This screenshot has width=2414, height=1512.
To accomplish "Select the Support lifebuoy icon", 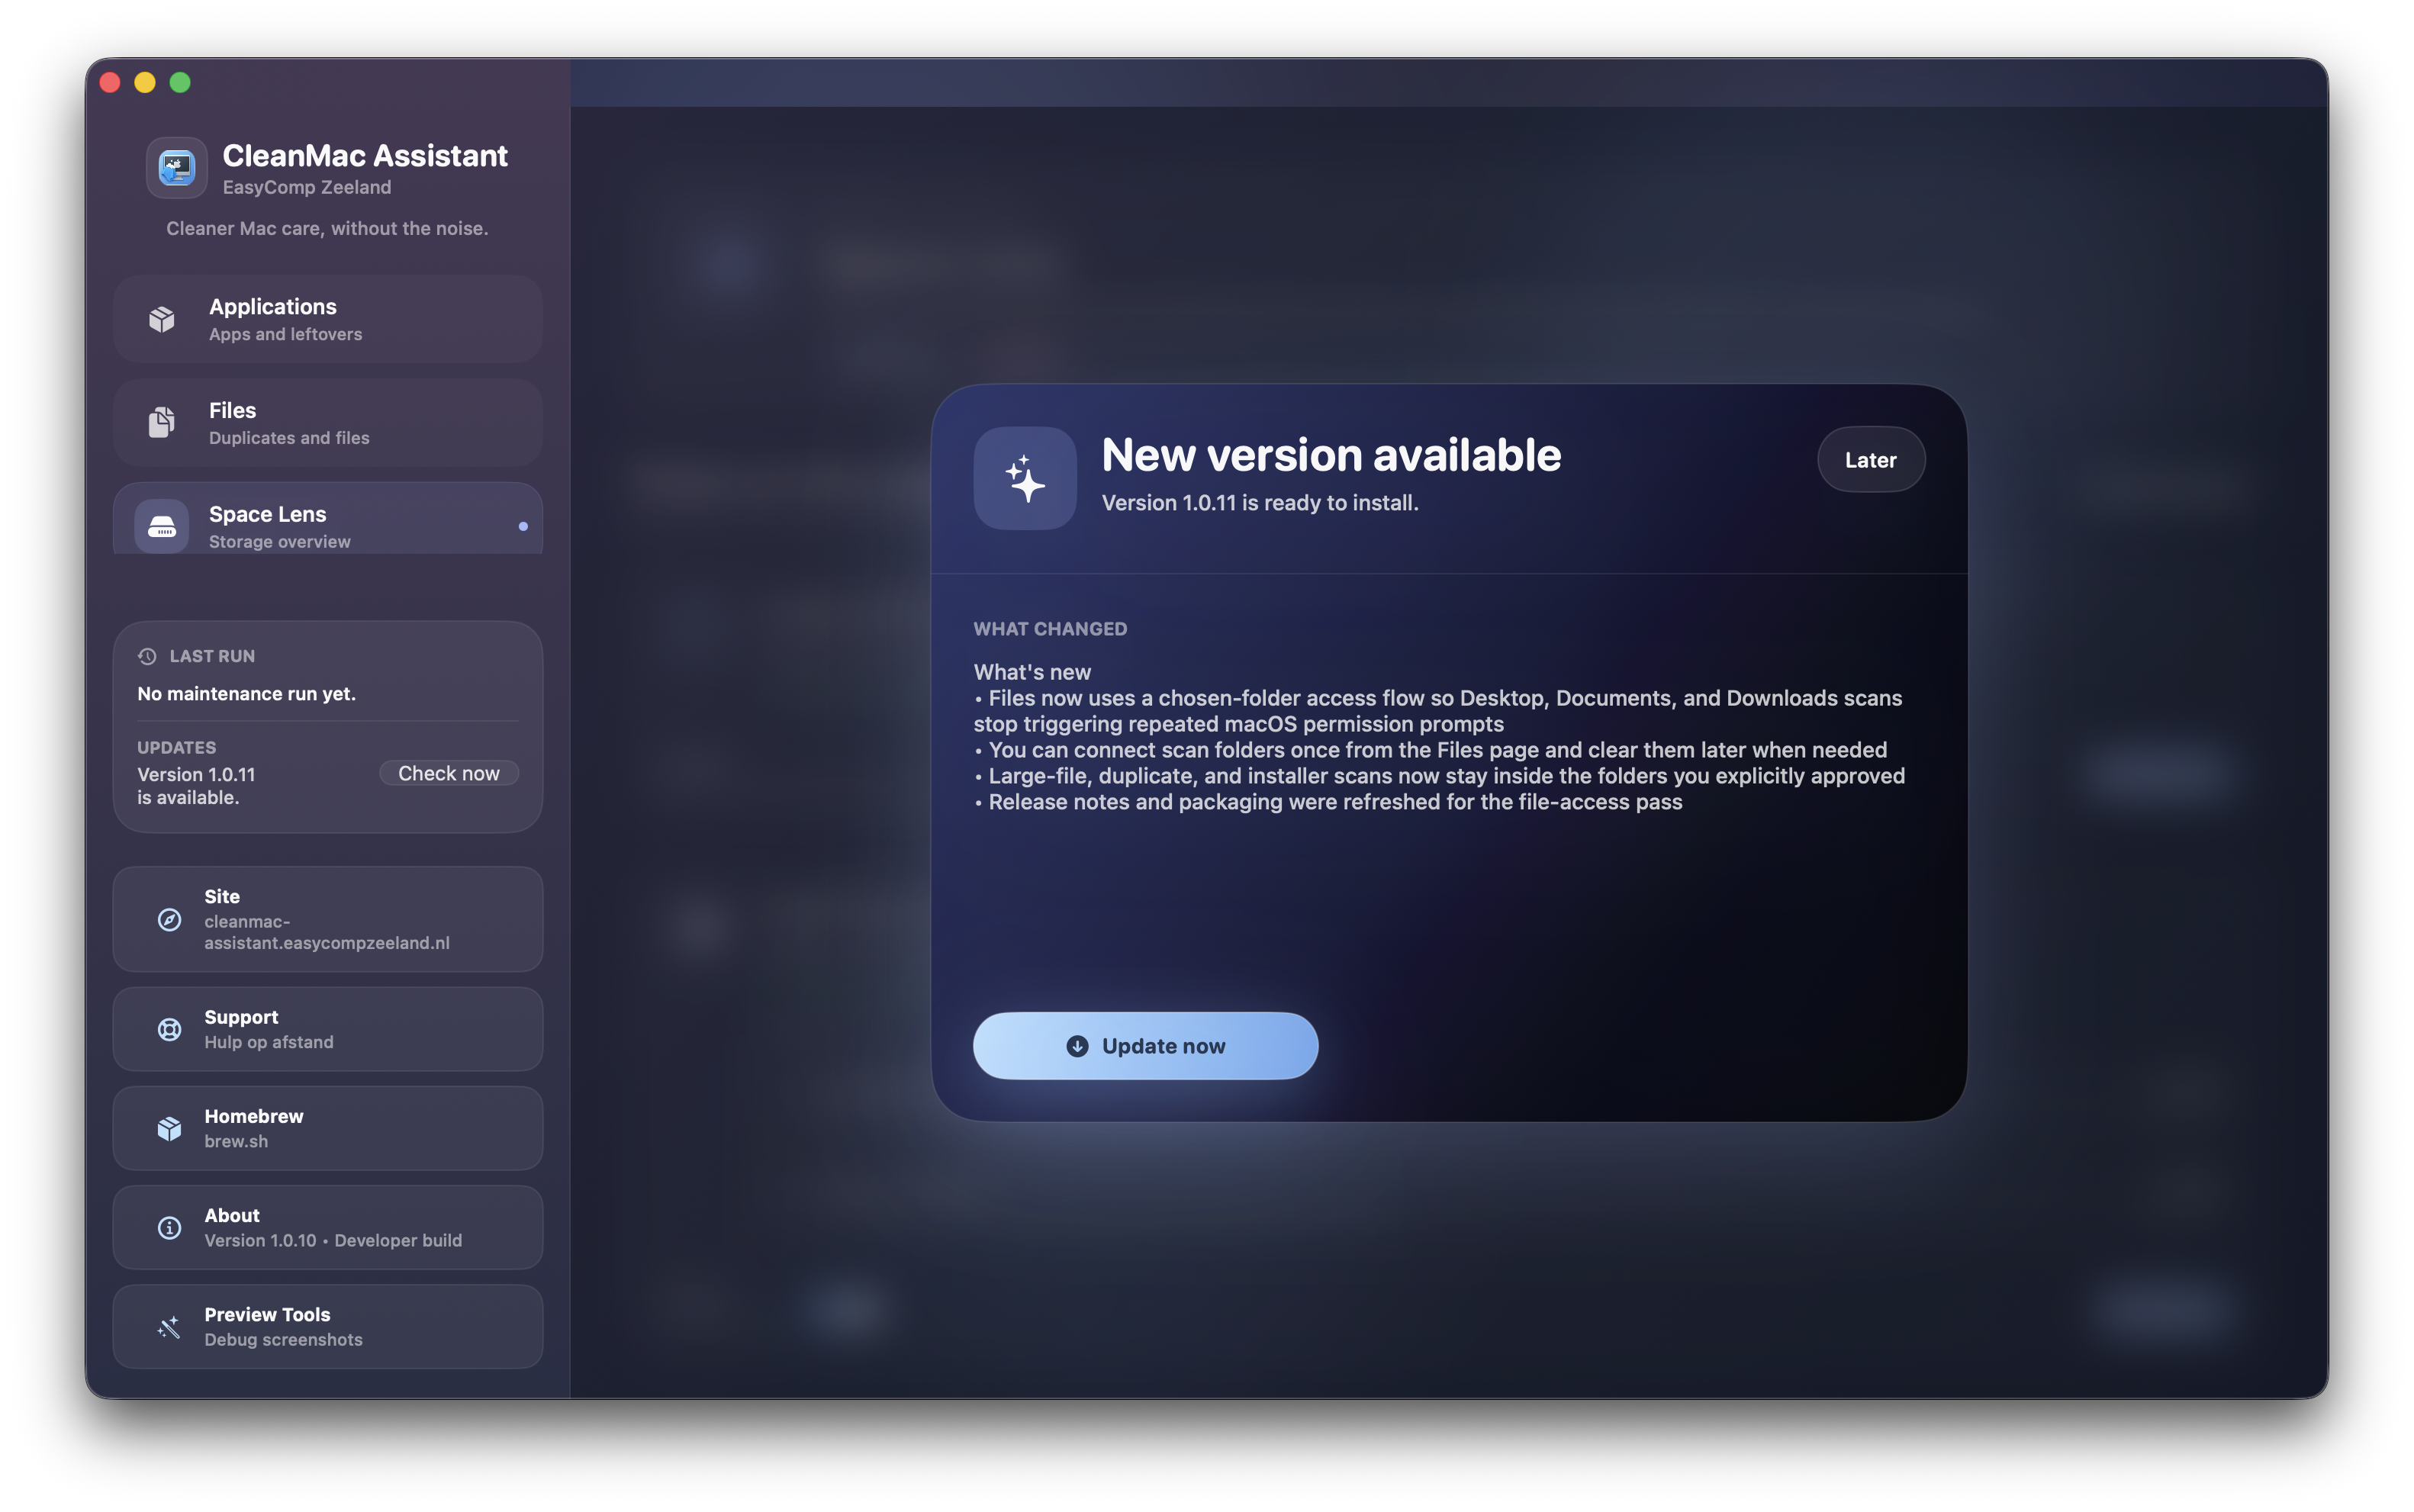I will [168, 1028].
